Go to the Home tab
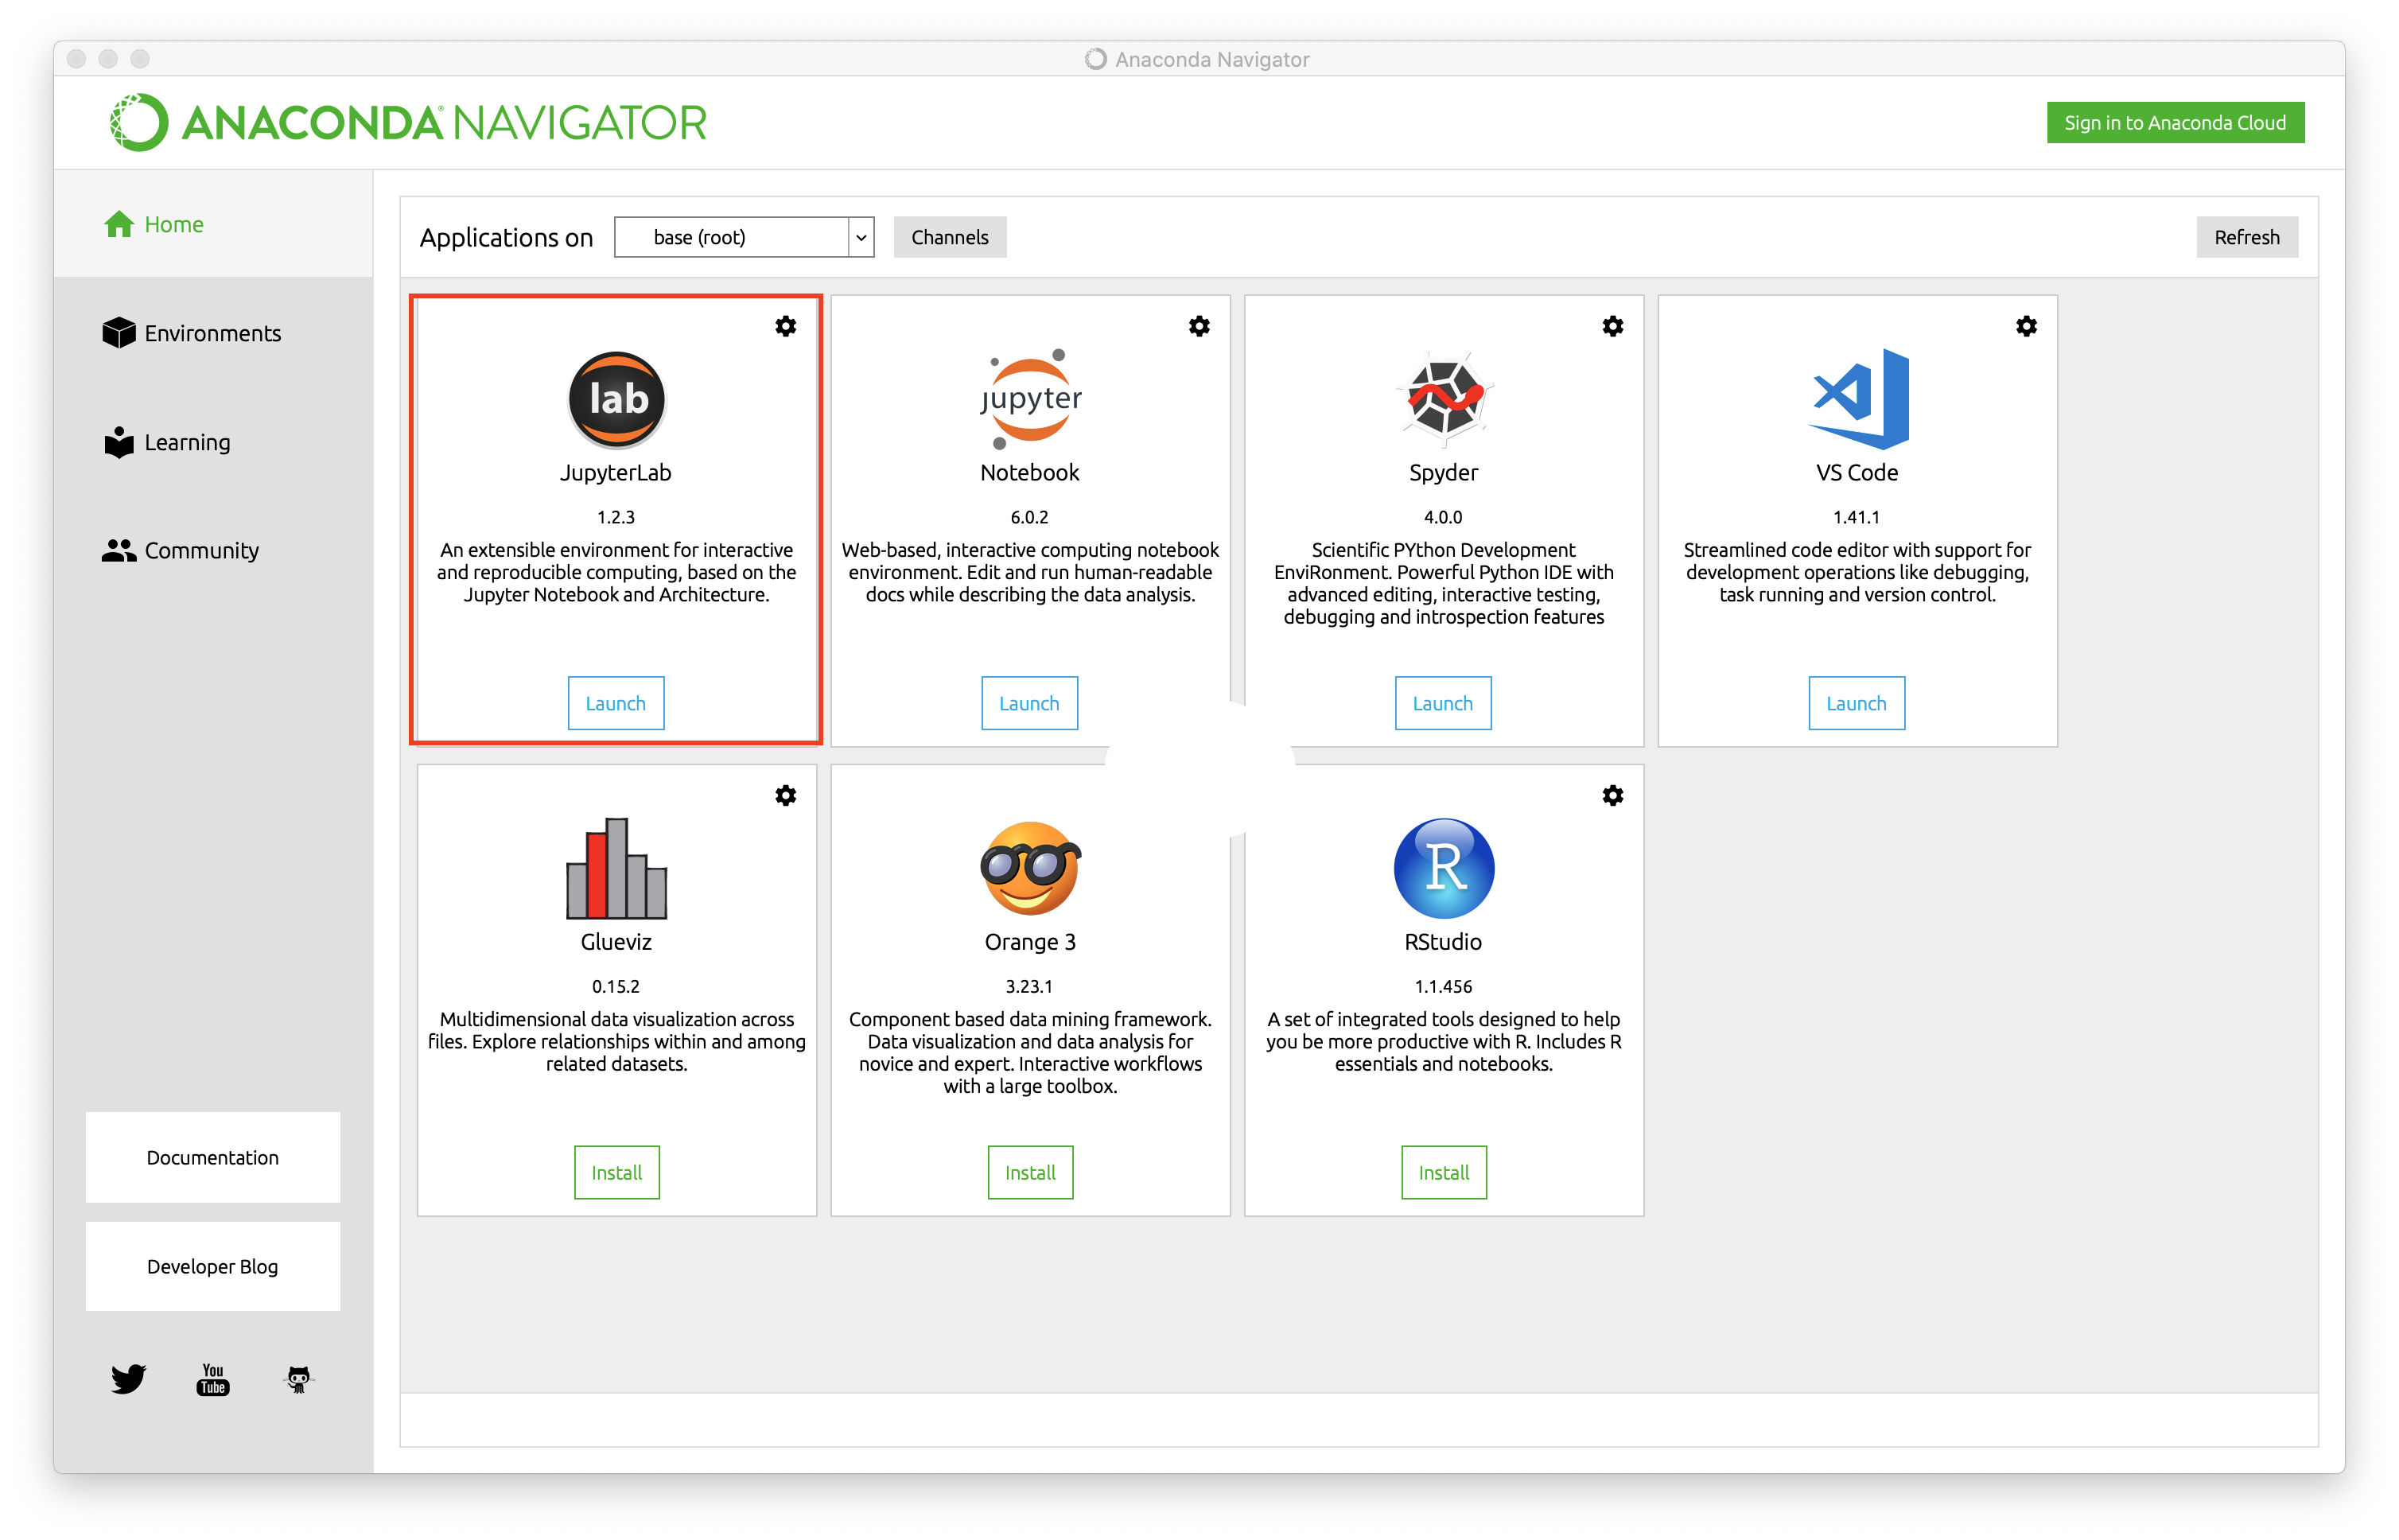This screenshot has width=2399, height=1540. click(x=213, y=224)
